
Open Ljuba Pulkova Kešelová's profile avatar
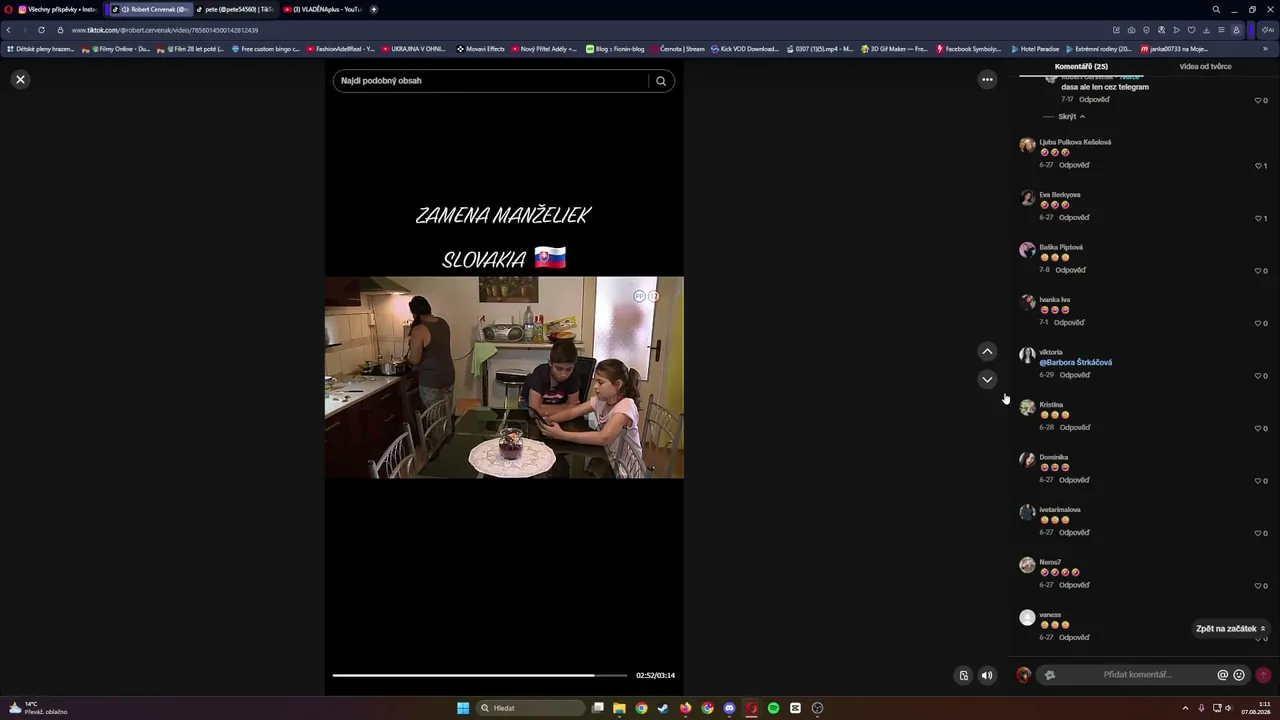1027,145
